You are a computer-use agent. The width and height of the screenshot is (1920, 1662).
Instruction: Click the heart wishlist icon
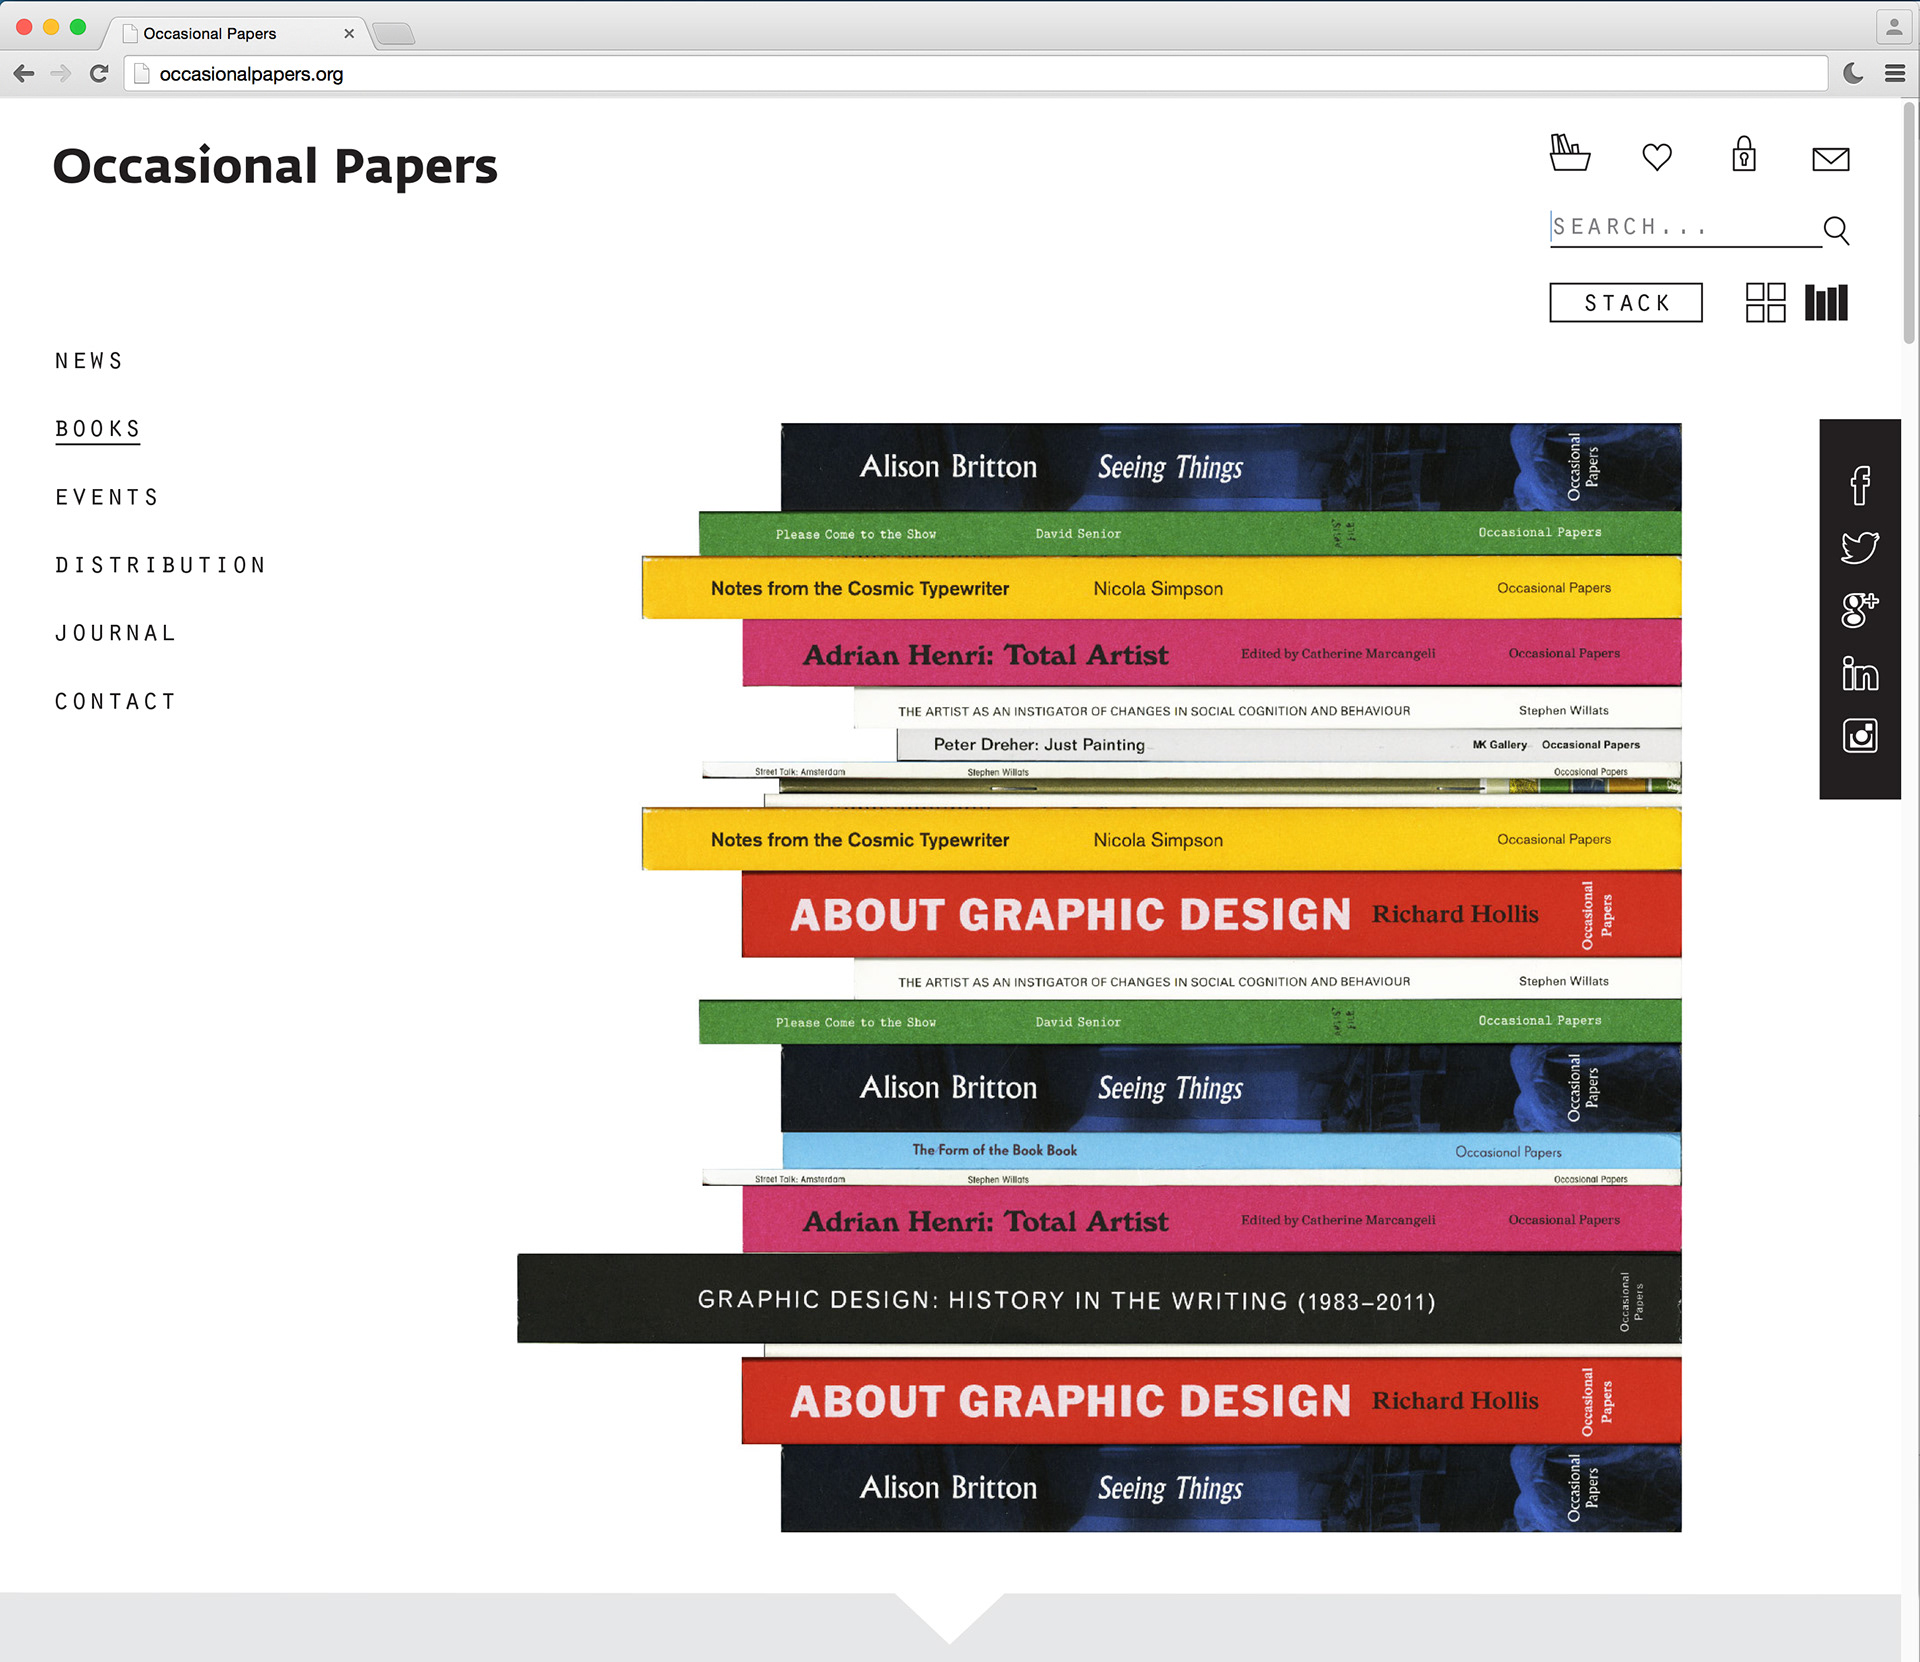point(1657,157)
